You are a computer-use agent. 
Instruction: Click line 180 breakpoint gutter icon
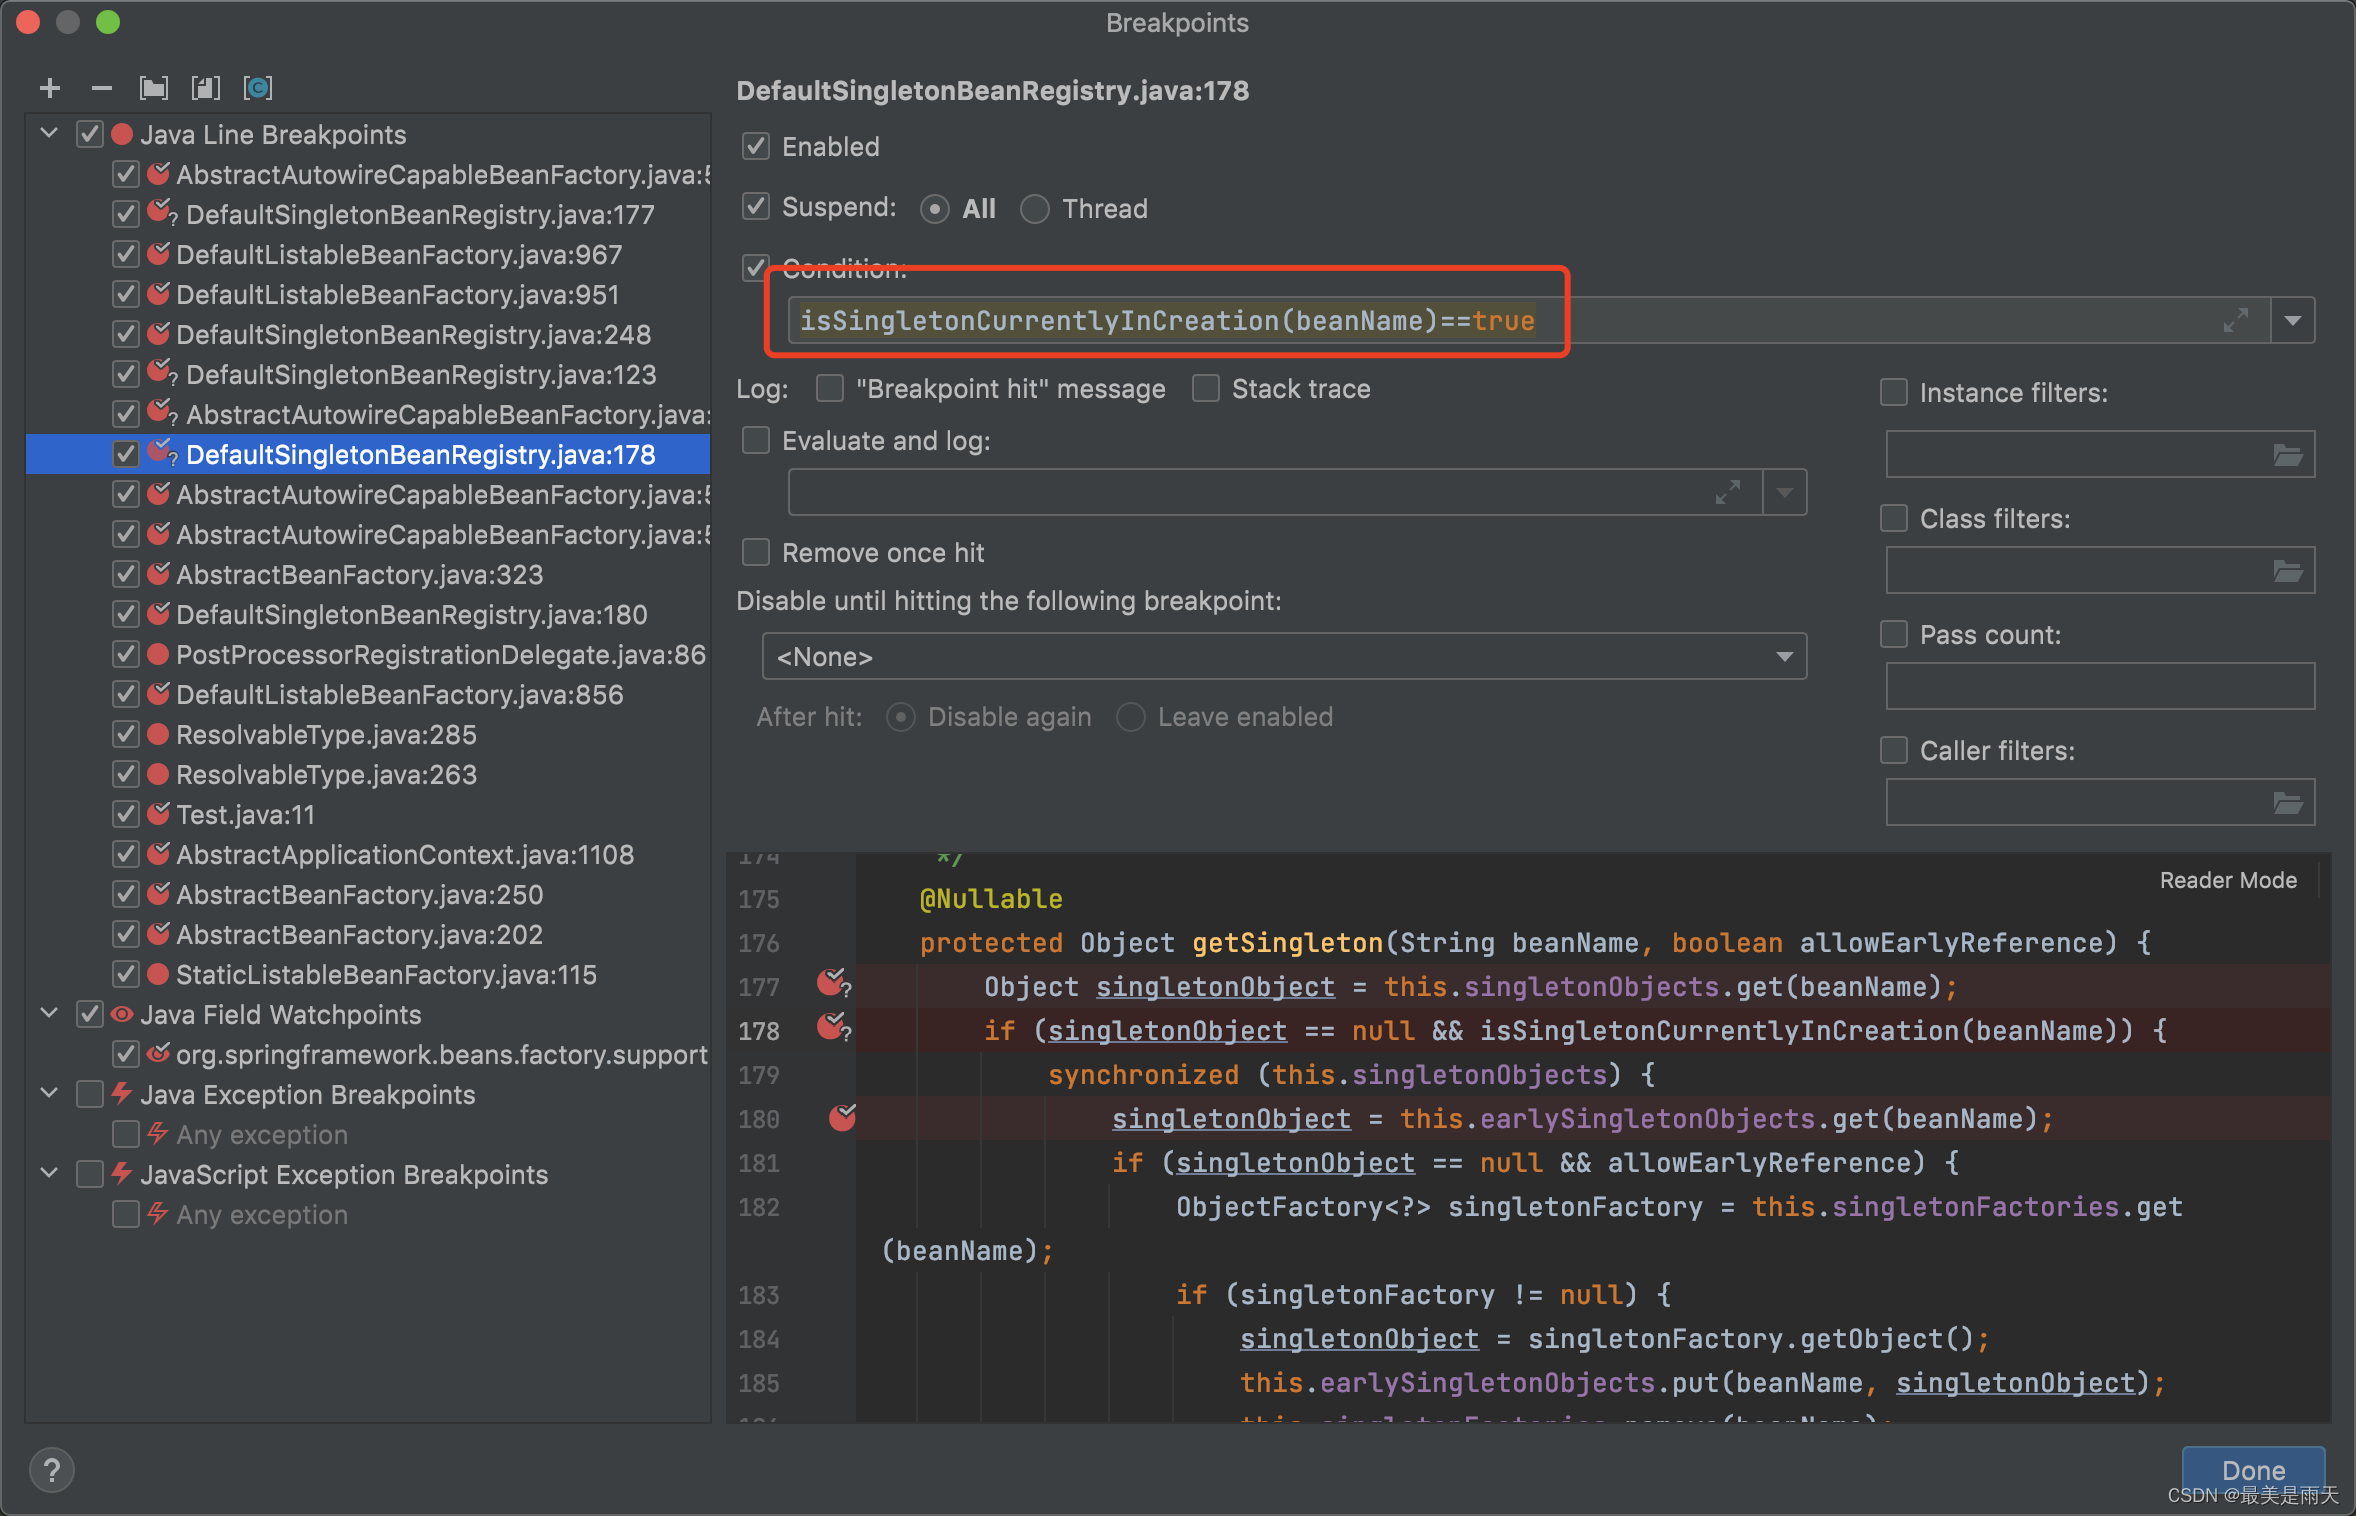[842, 1118]
